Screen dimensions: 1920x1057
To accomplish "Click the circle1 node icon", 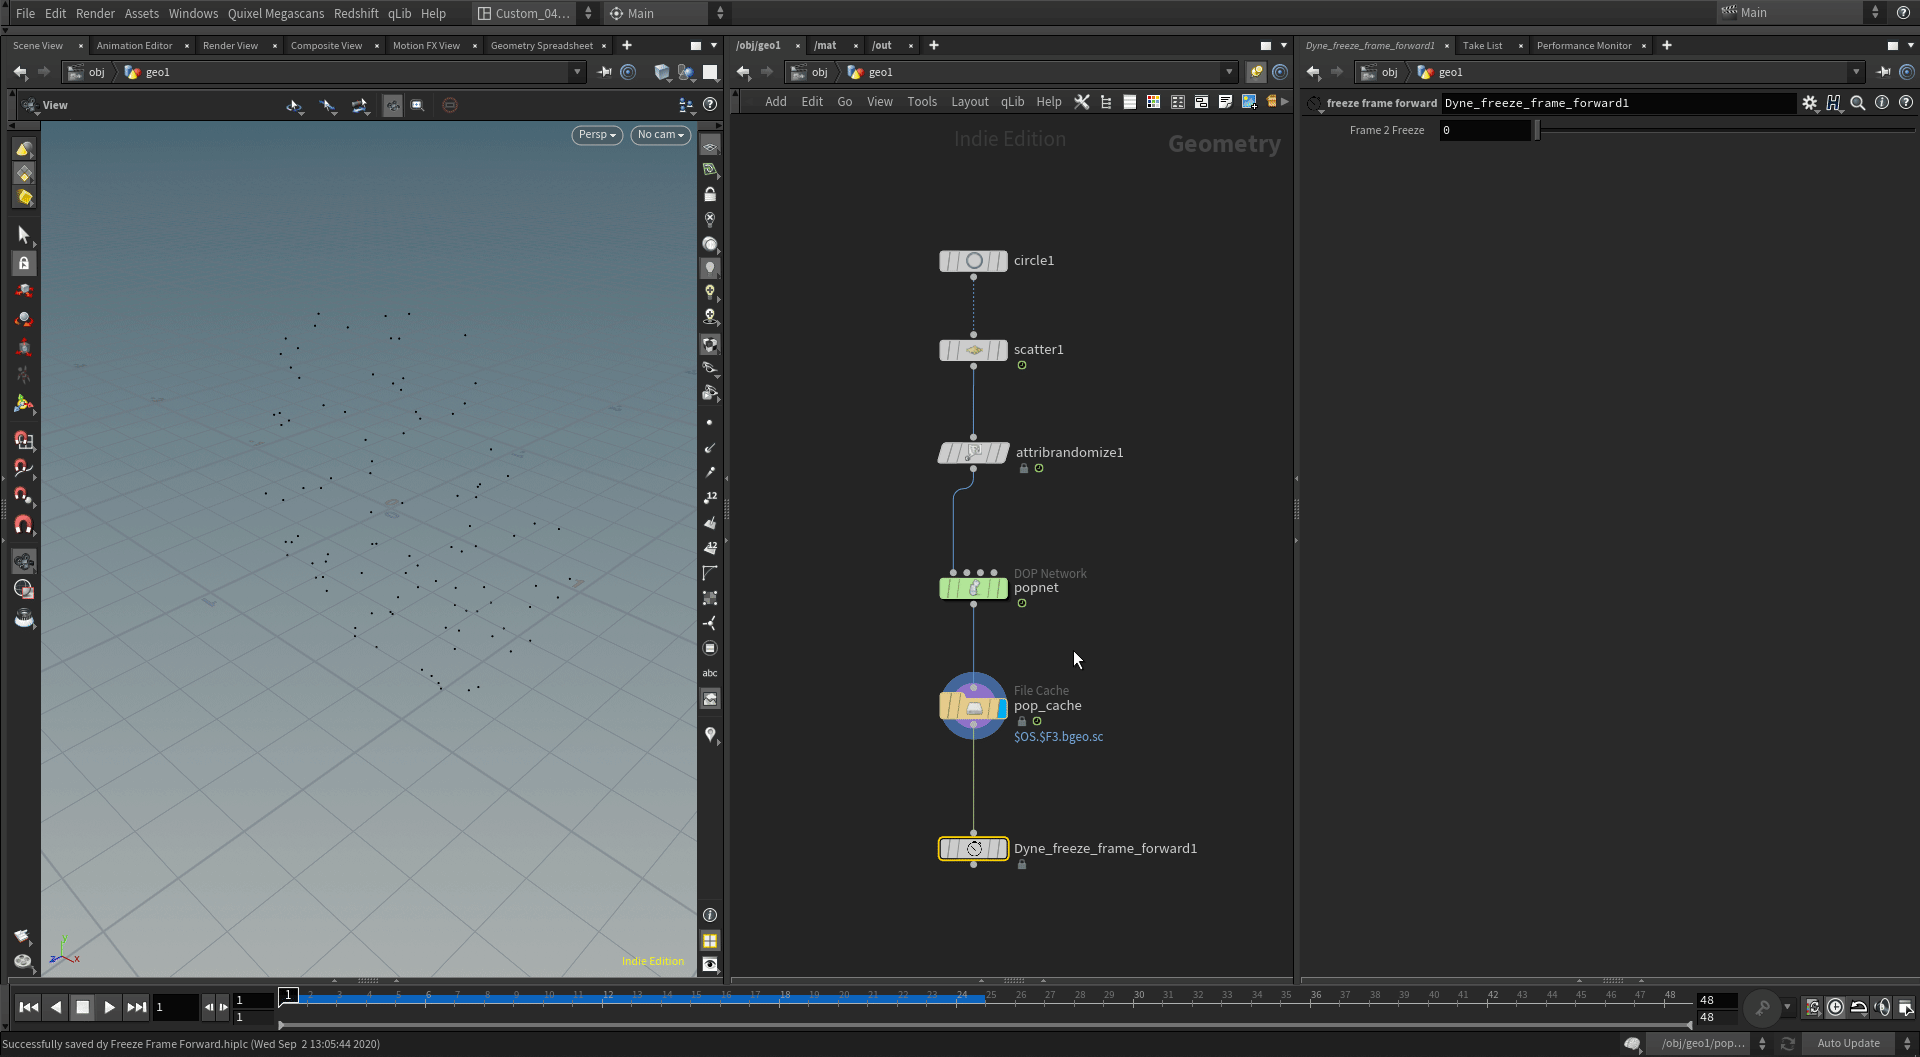I will 974,261.
